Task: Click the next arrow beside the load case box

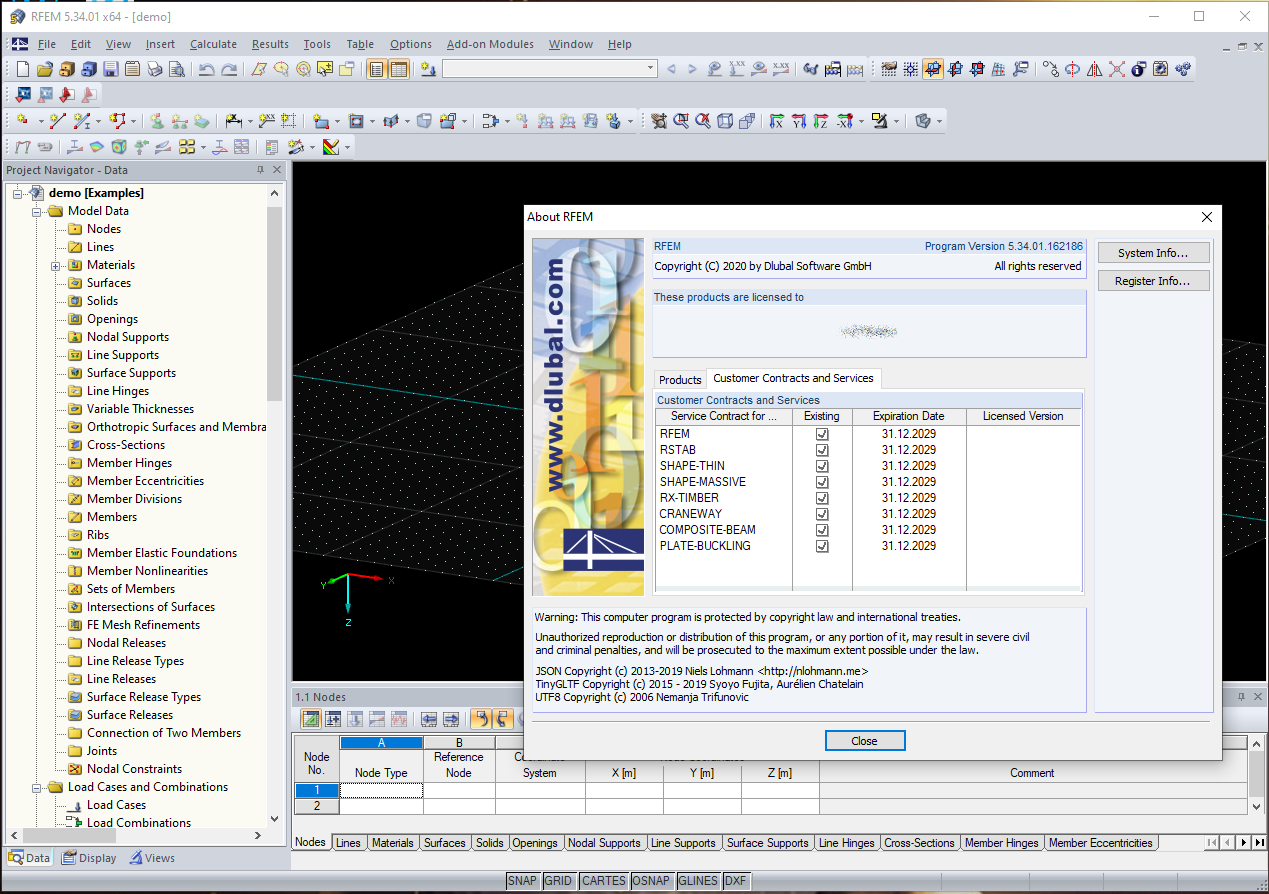Action: point(693,69)
